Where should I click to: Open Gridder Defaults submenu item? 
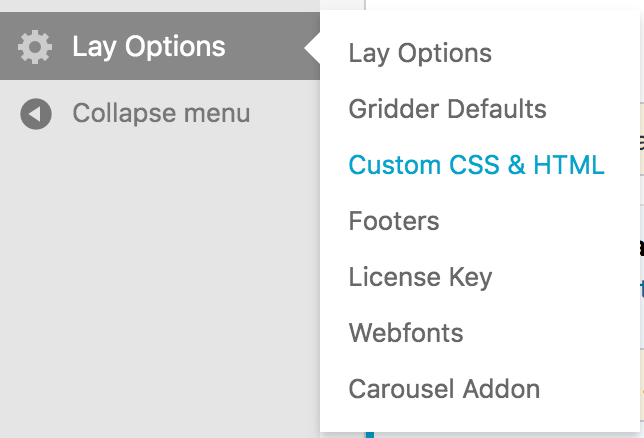point(447,109)
